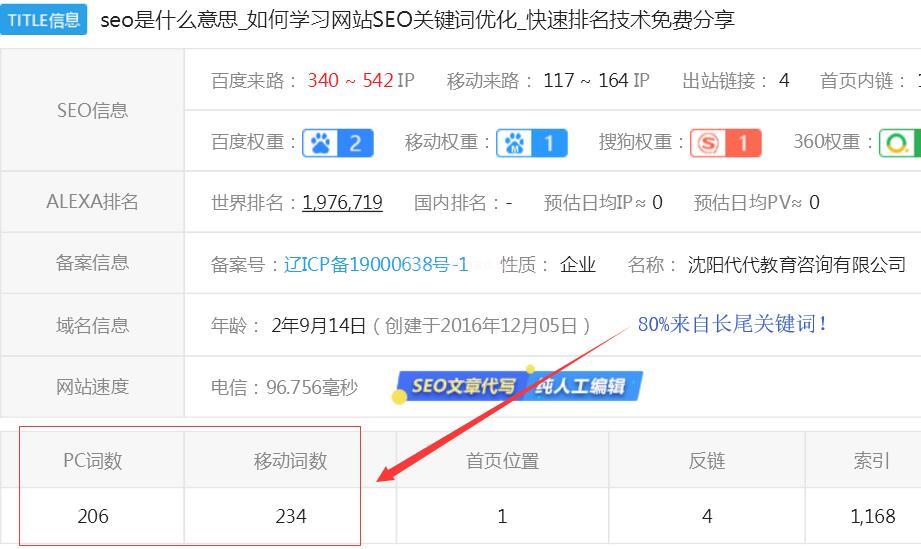Click the 360 weight badge icon

[x=899, y=143]
